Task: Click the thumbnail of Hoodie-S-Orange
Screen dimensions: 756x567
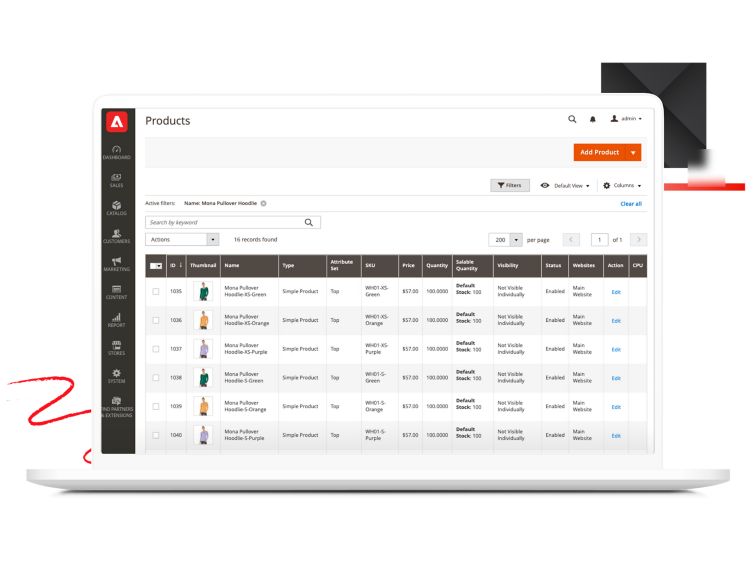Action: (203, 406)
